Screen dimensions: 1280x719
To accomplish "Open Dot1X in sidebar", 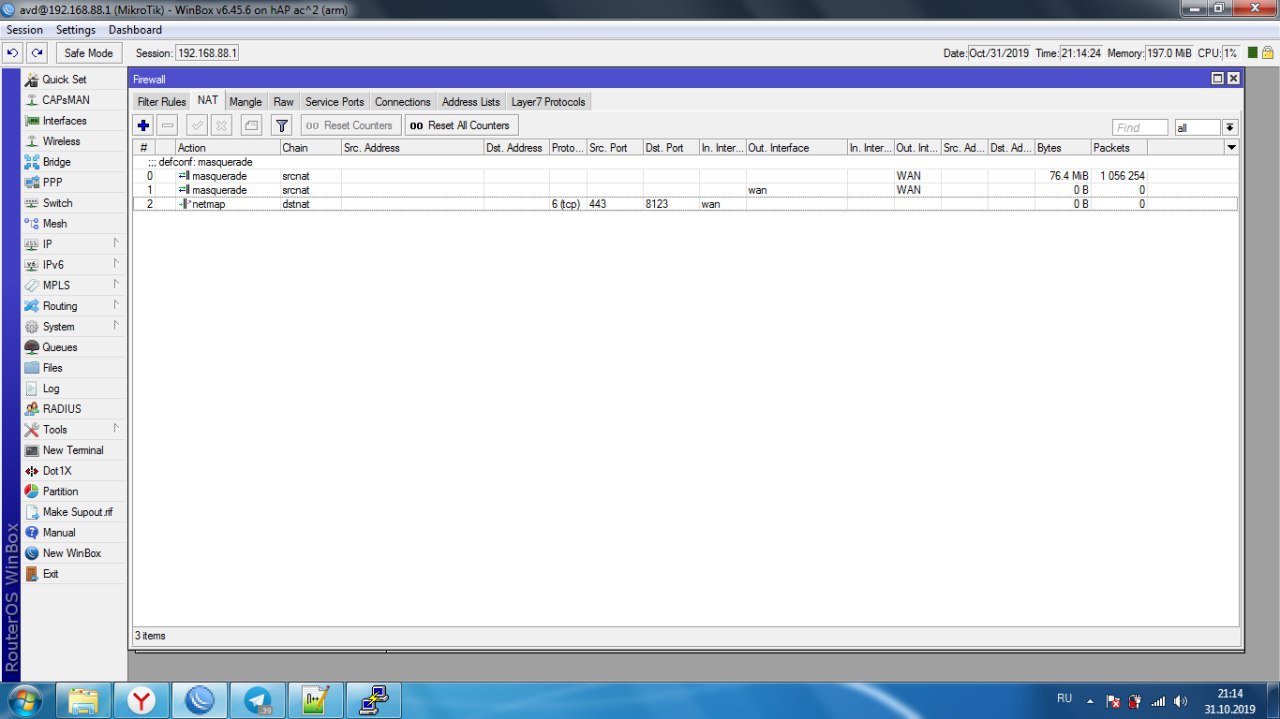I will coord(75,471).
